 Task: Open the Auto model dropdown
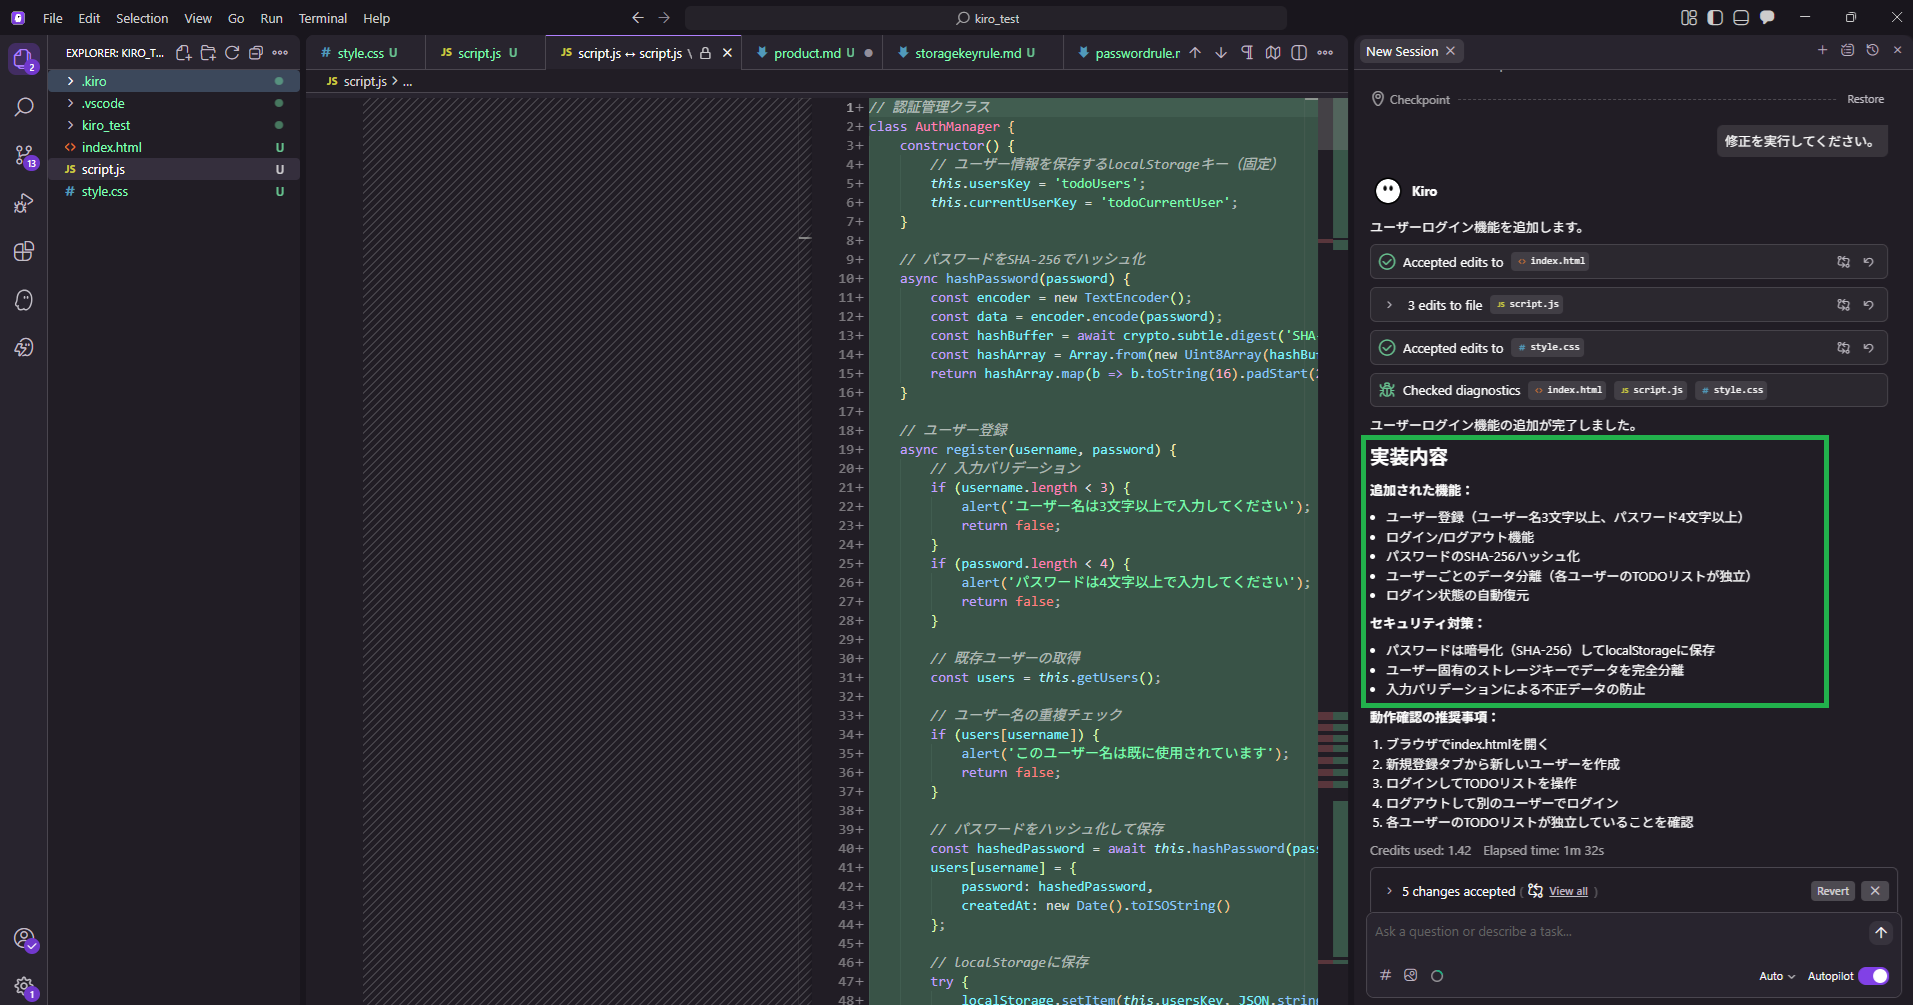pos(1777,976)
